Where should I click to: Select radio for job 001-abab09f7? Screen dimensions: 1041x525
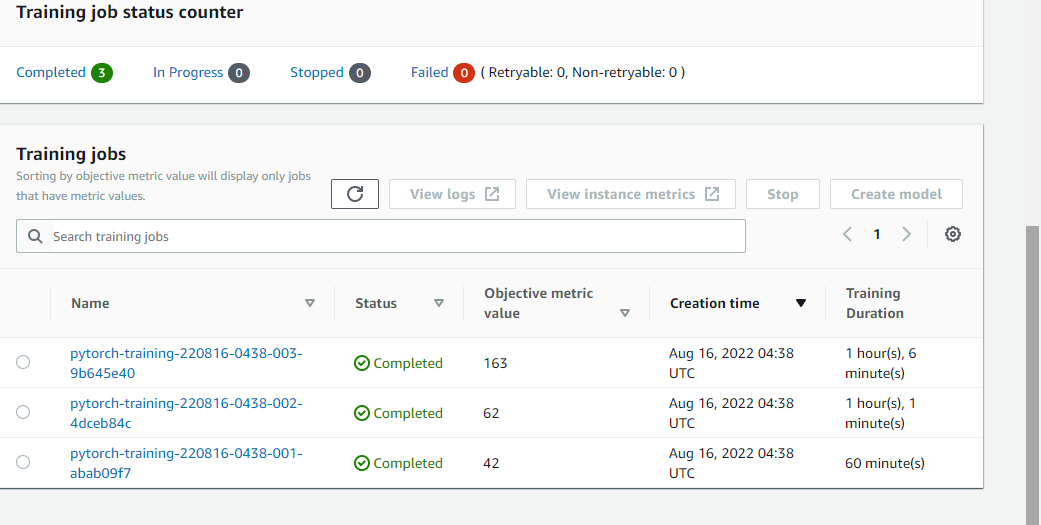23,462
